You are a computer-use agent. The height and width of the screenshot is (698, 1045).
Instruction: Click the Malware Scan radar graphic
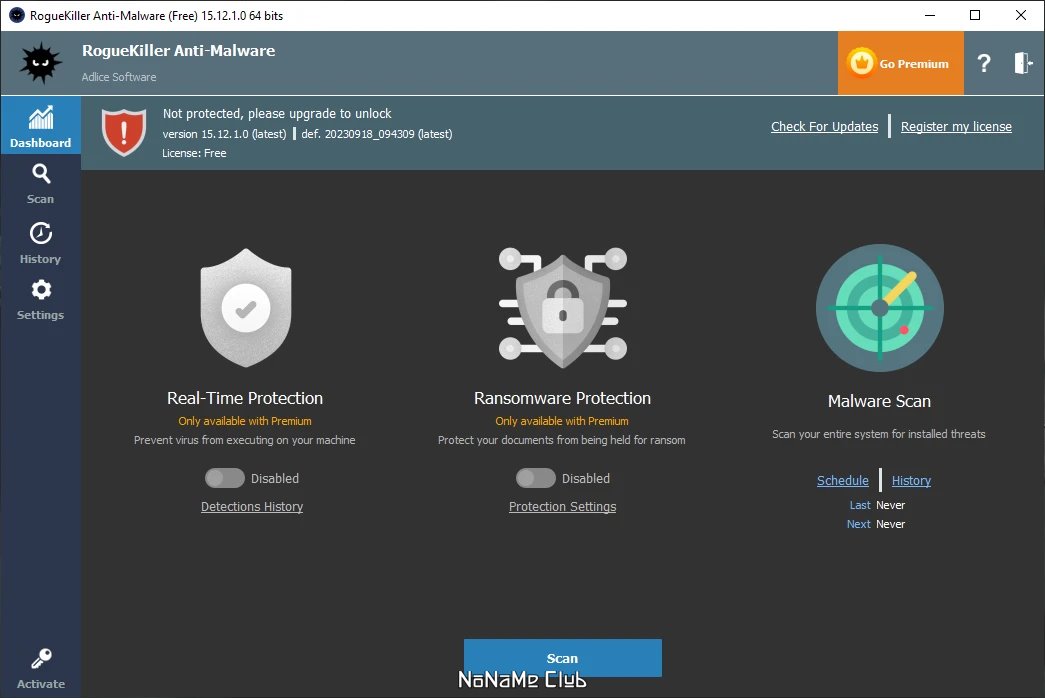coord(879,307)
